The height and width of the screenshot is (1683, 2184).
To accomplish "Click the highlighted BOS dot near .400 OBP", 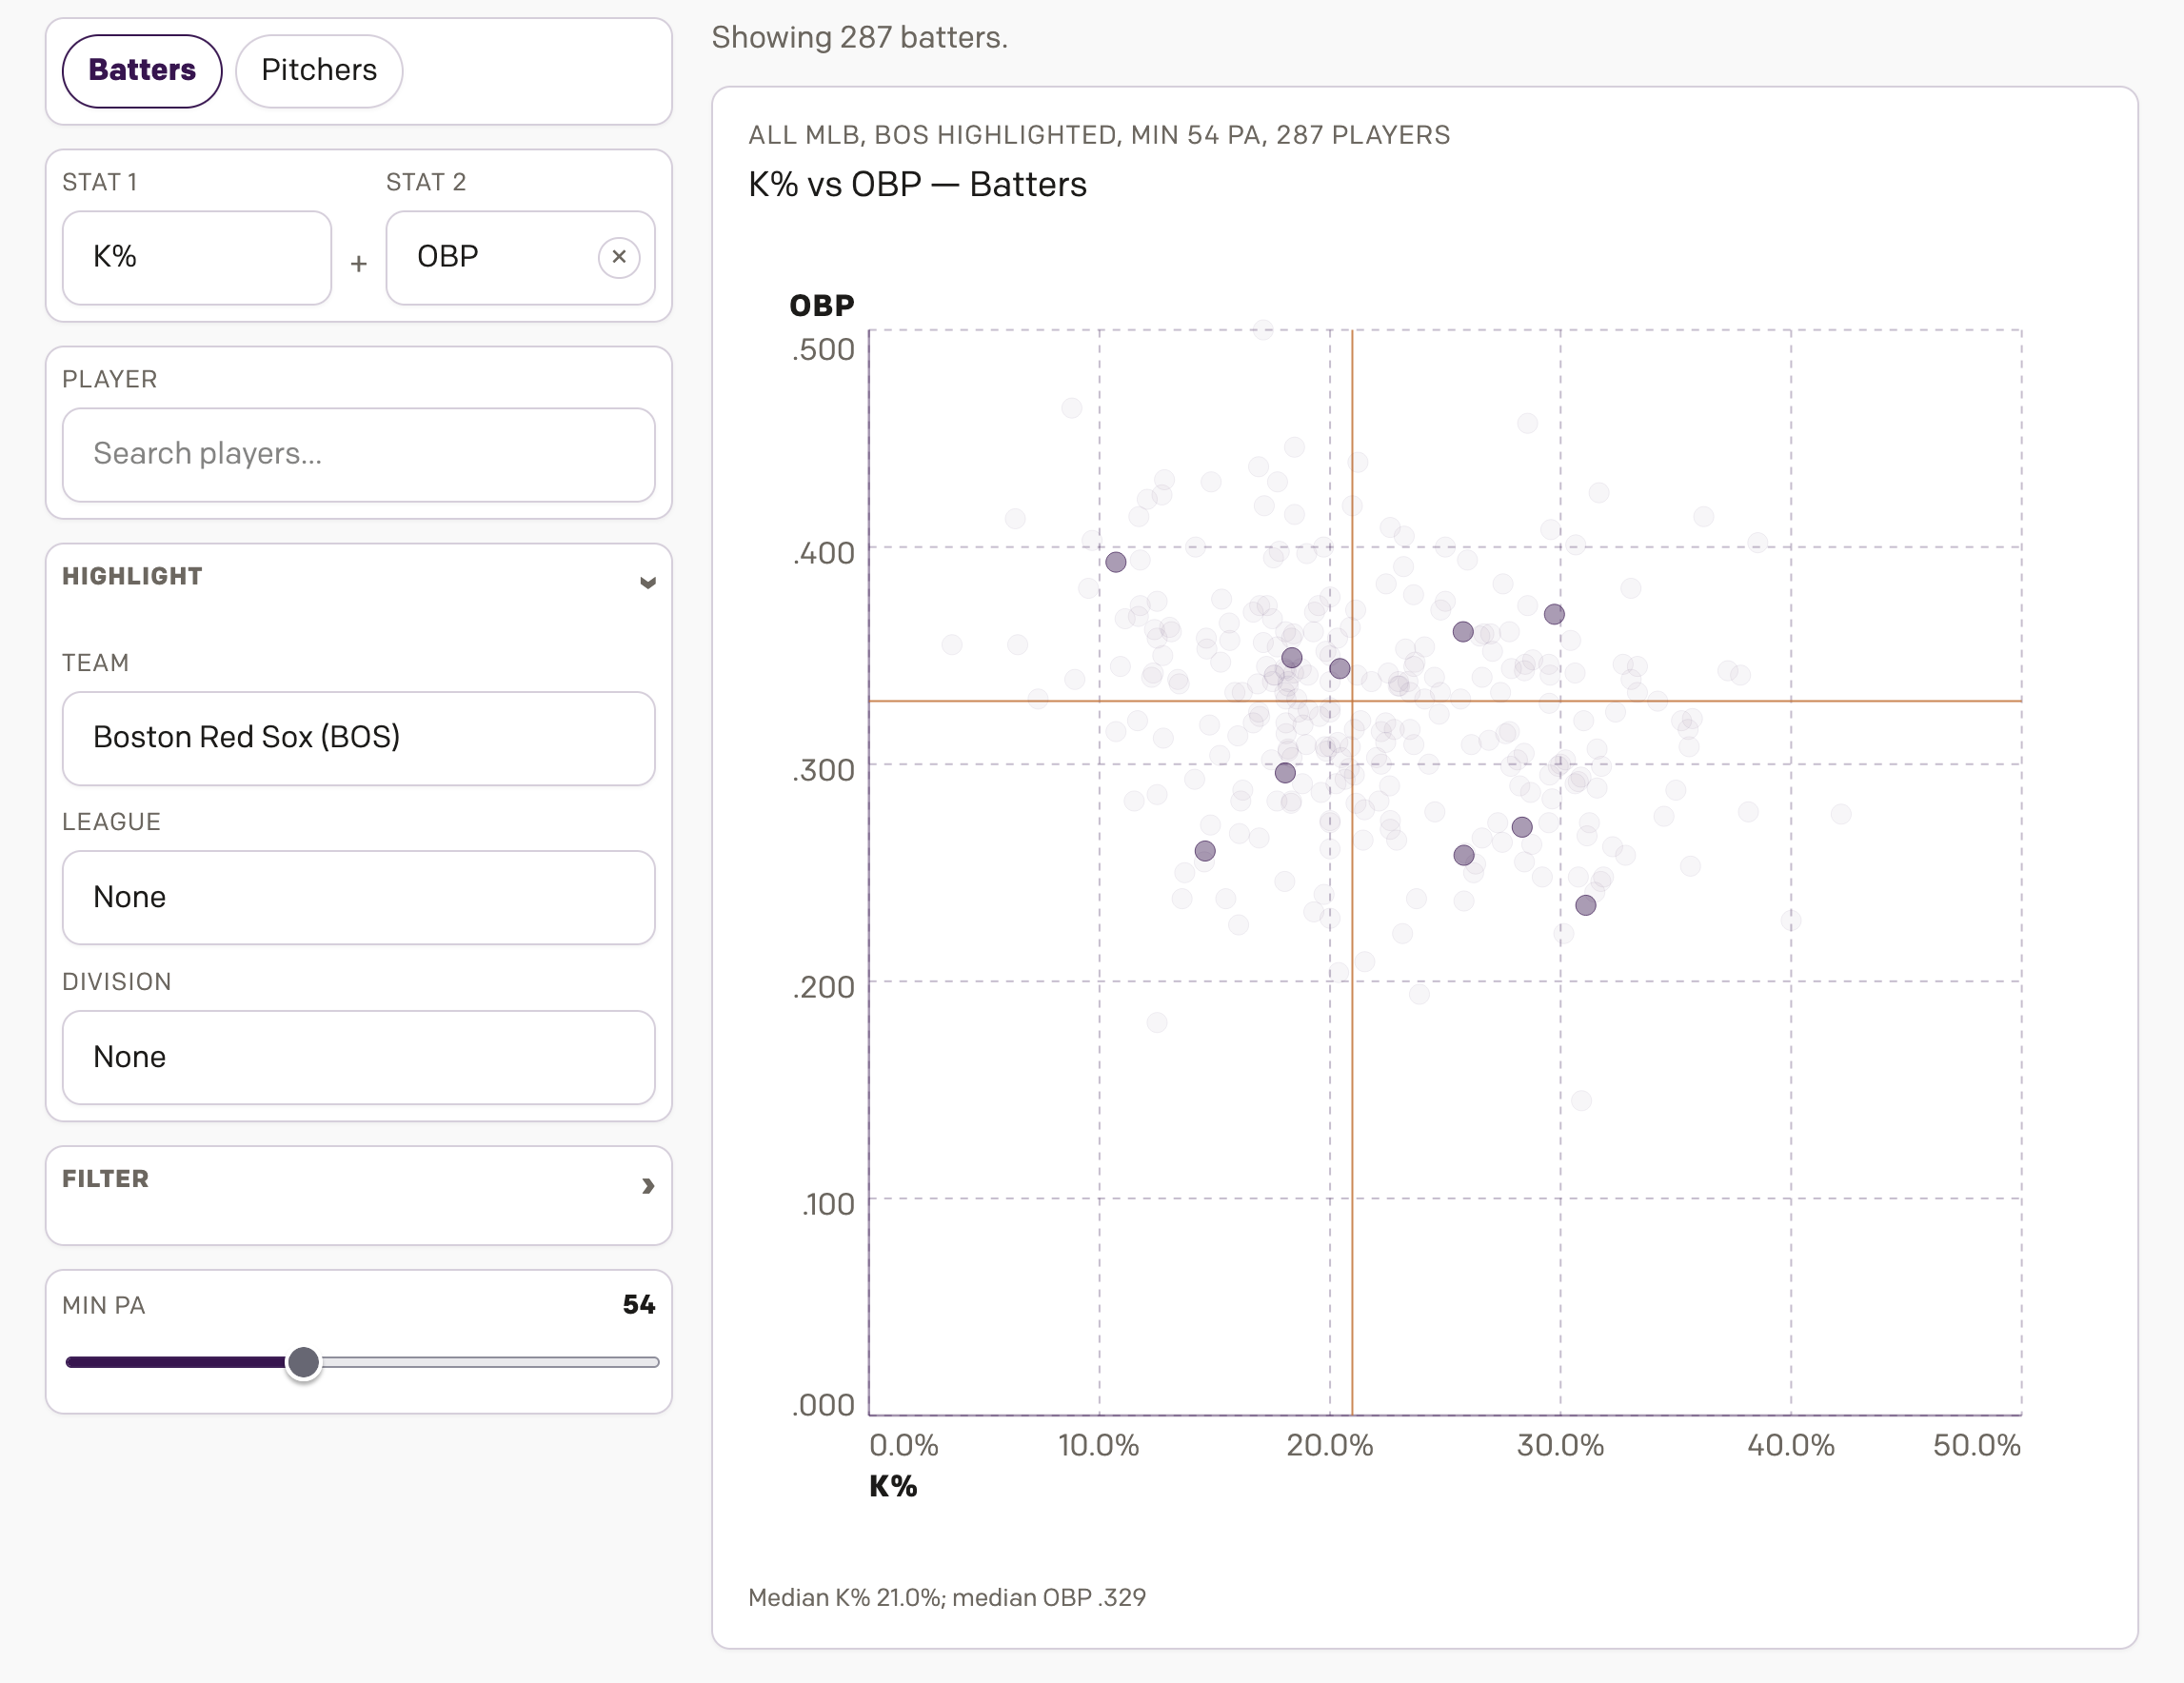I will click(1115, 562).
